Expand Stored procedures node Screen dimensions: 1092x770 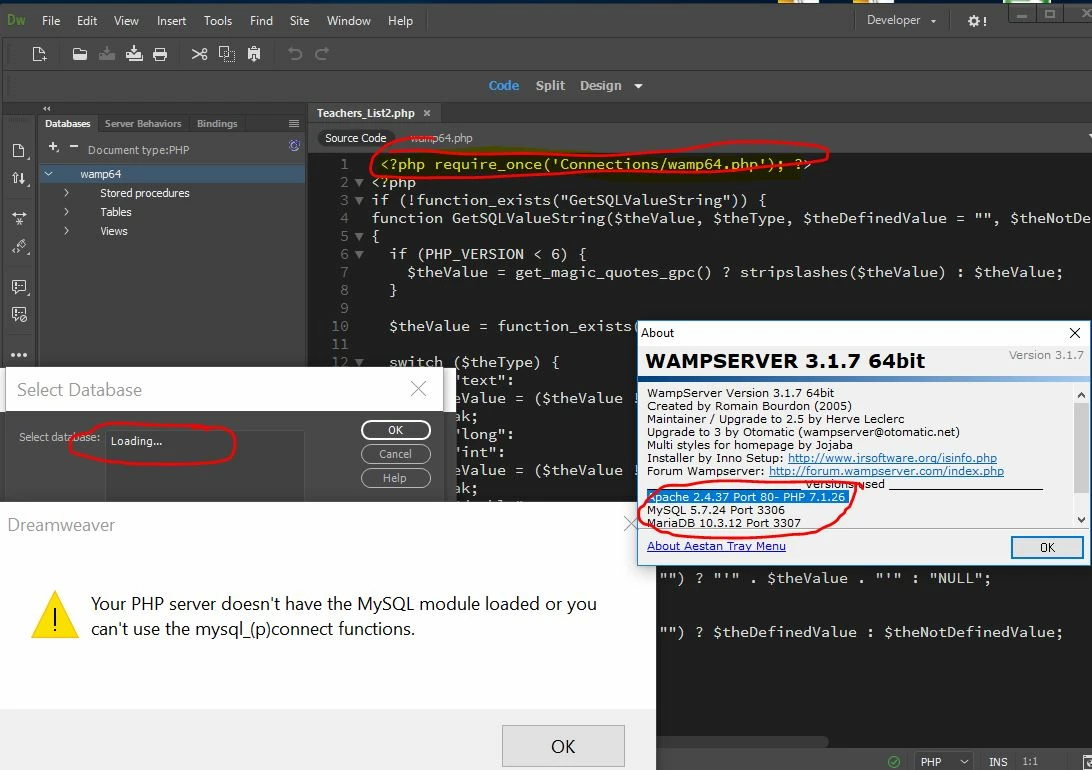[x=66, y=193]
